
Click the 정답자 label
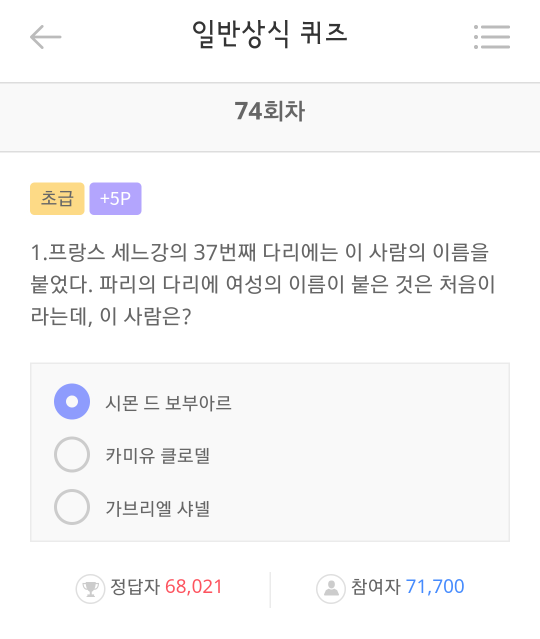click(x=135, y=587)
